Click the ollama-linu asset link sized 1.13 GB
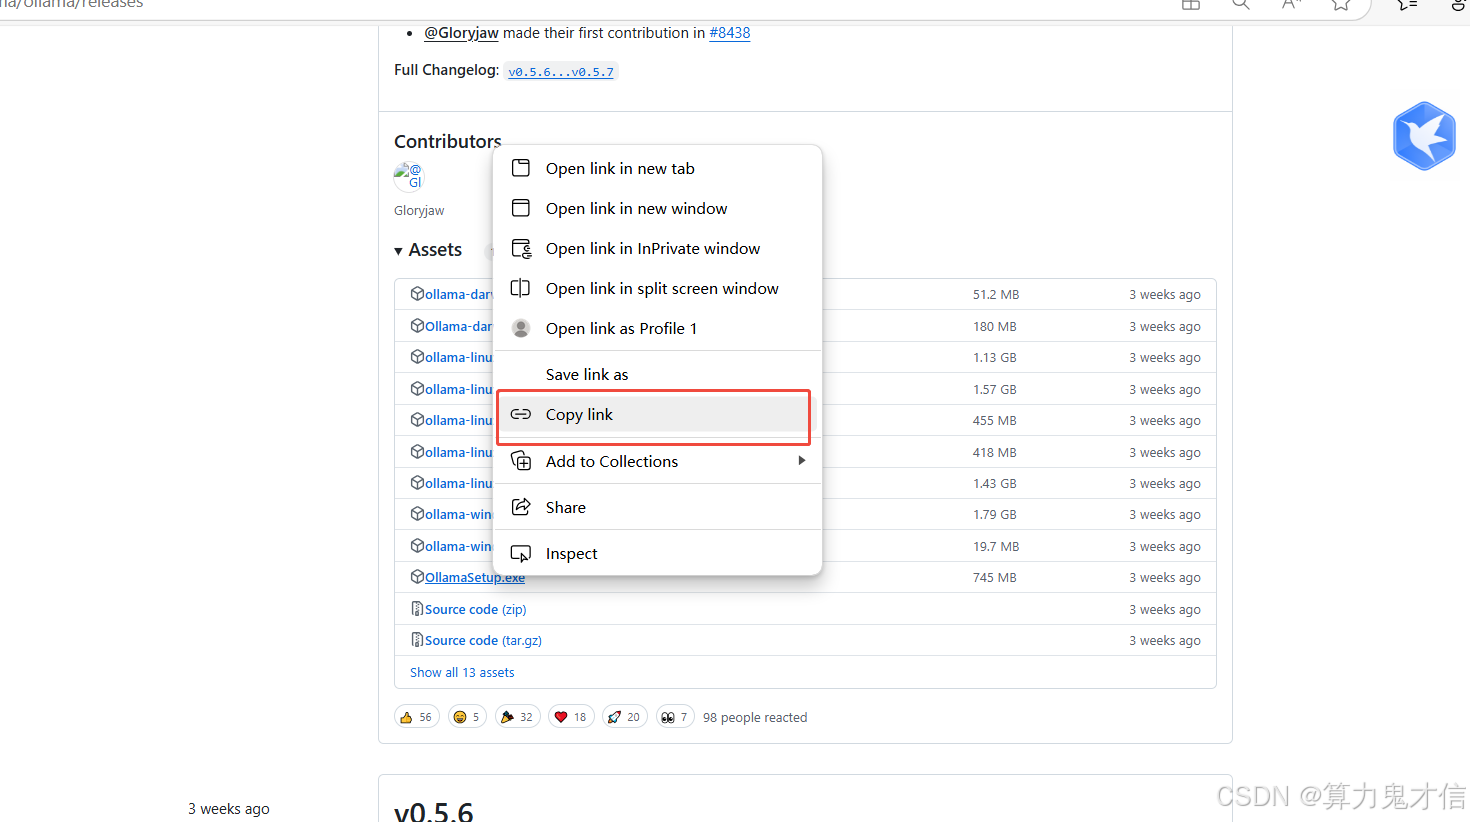The width and height of the screenshot is (1470, 822). pos(459,357)
